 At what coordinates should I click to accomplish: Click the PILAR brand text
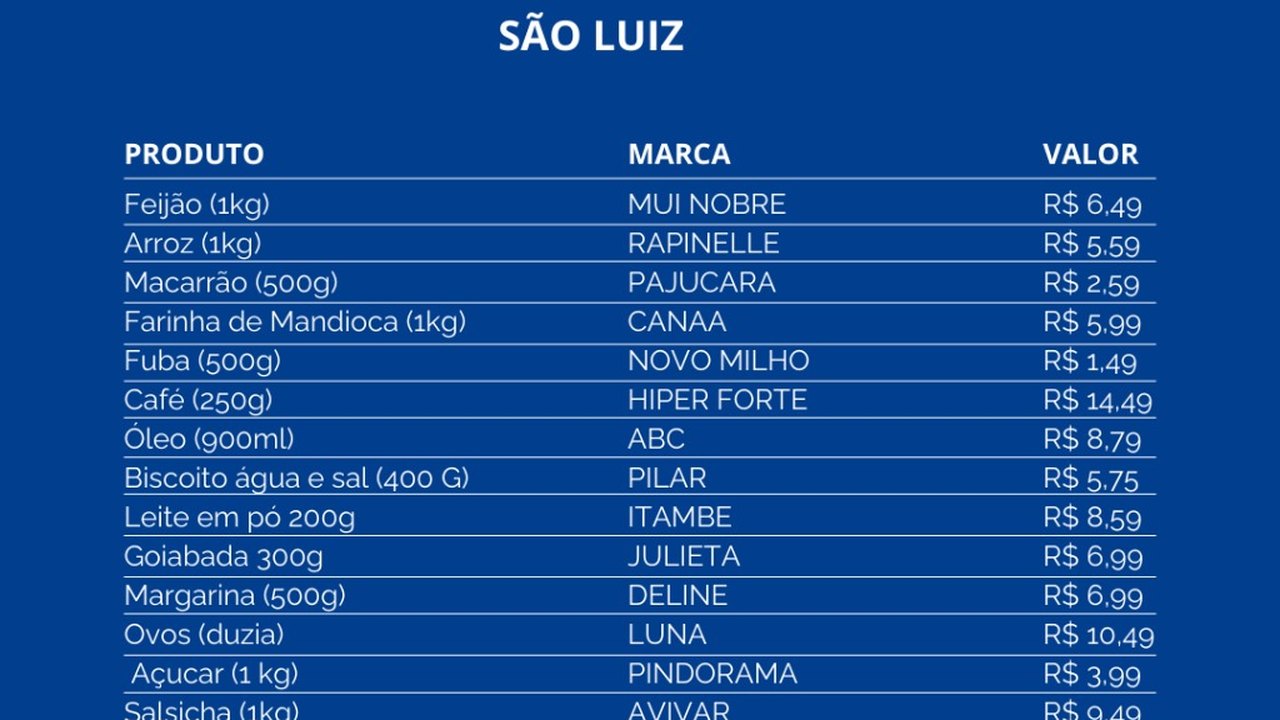click(667, 478)
